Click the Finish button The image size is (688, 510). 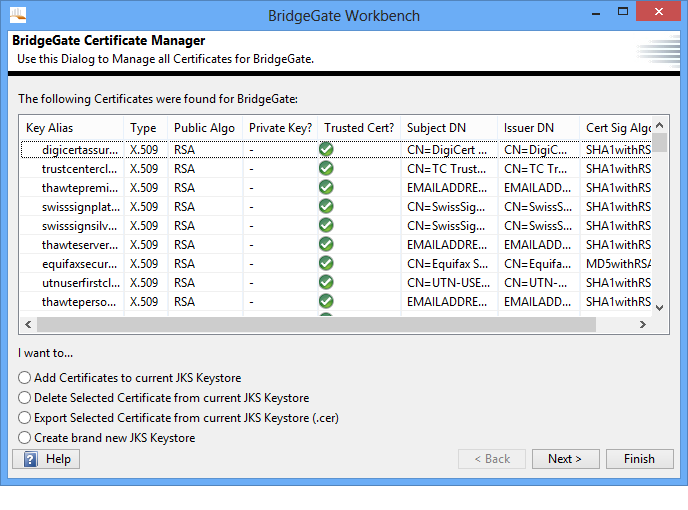point(639,459)
